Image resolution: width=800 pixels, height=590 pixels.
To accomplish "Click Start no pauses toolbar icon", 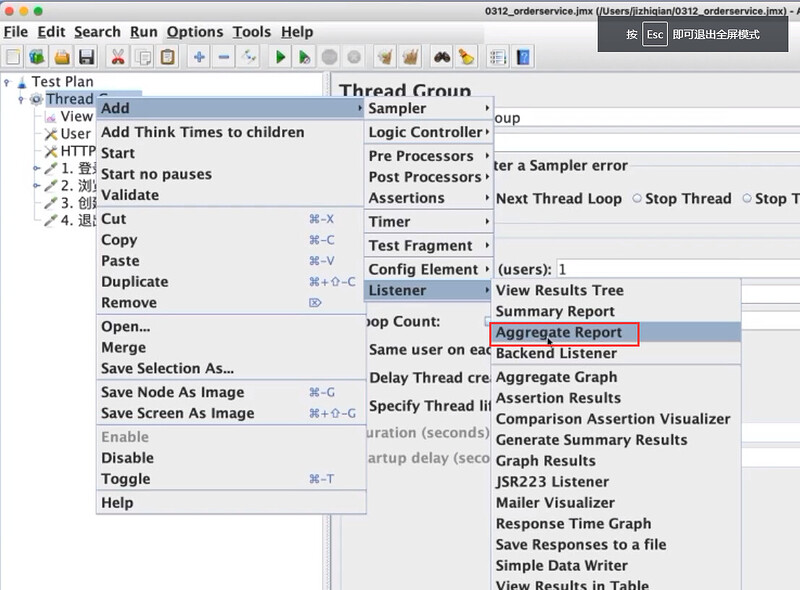I will pyautogui.click(x=305, y=57).
